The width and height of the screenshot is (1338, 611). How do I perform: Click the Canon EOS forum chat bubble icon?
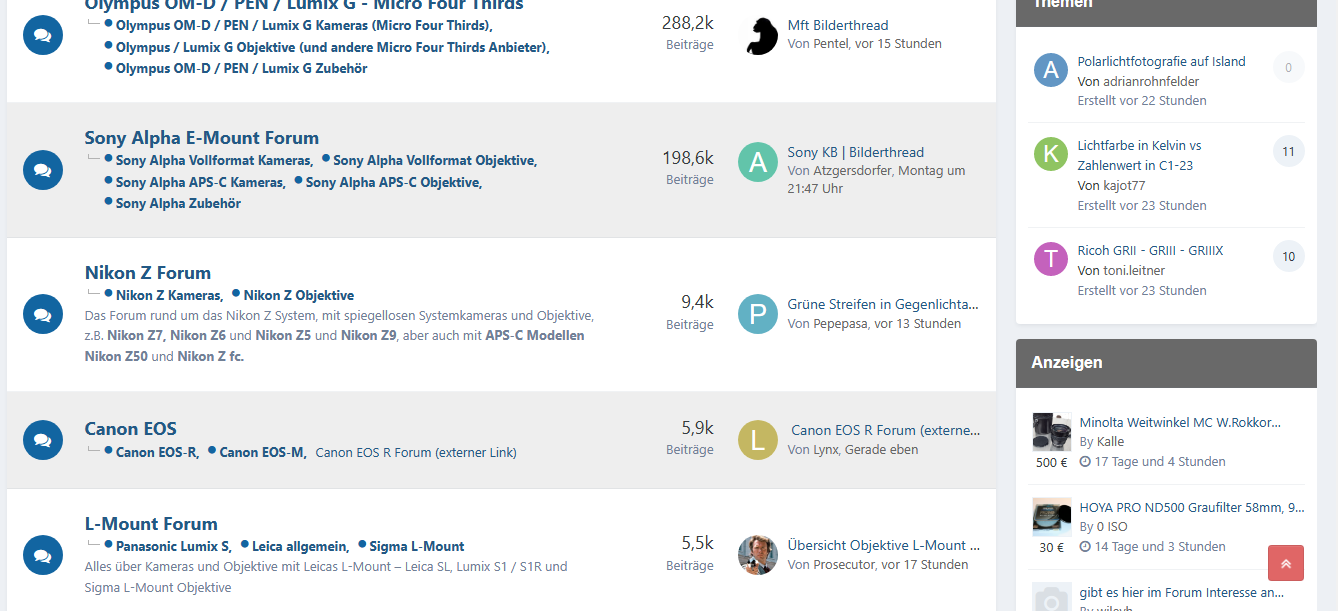click(42, 439)
